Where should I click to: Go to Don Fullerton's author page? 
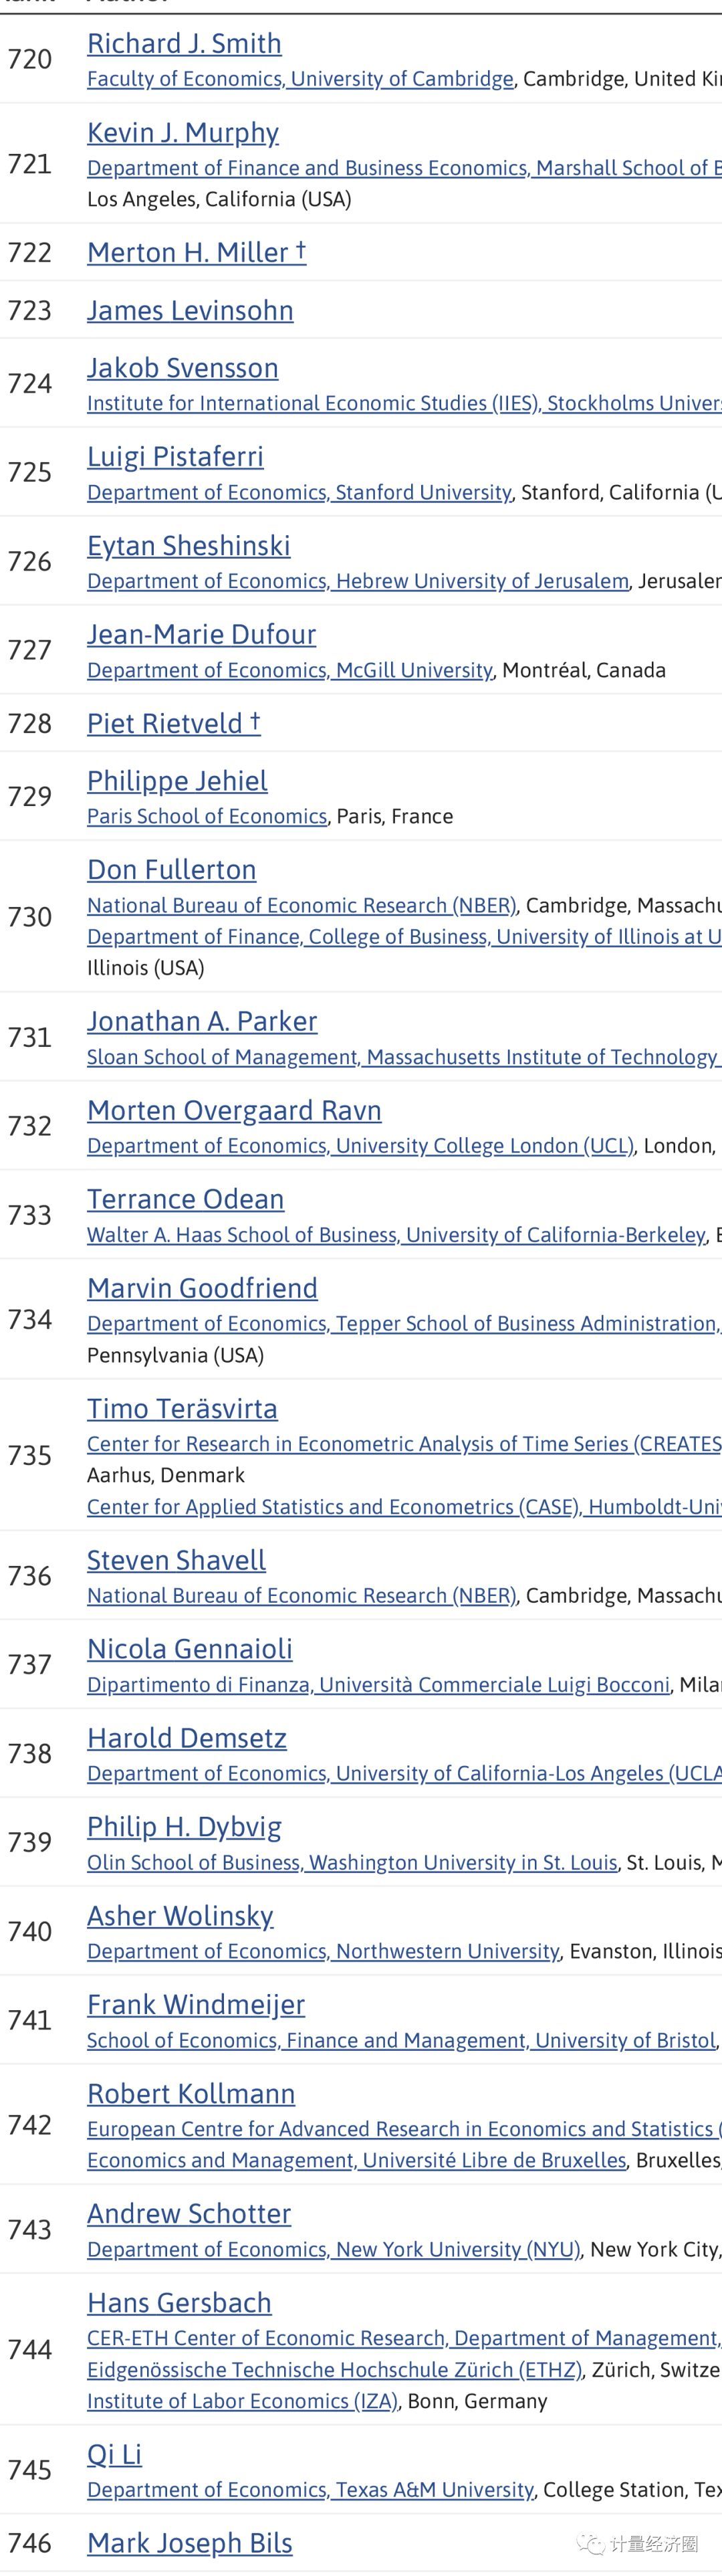[171, 870]
